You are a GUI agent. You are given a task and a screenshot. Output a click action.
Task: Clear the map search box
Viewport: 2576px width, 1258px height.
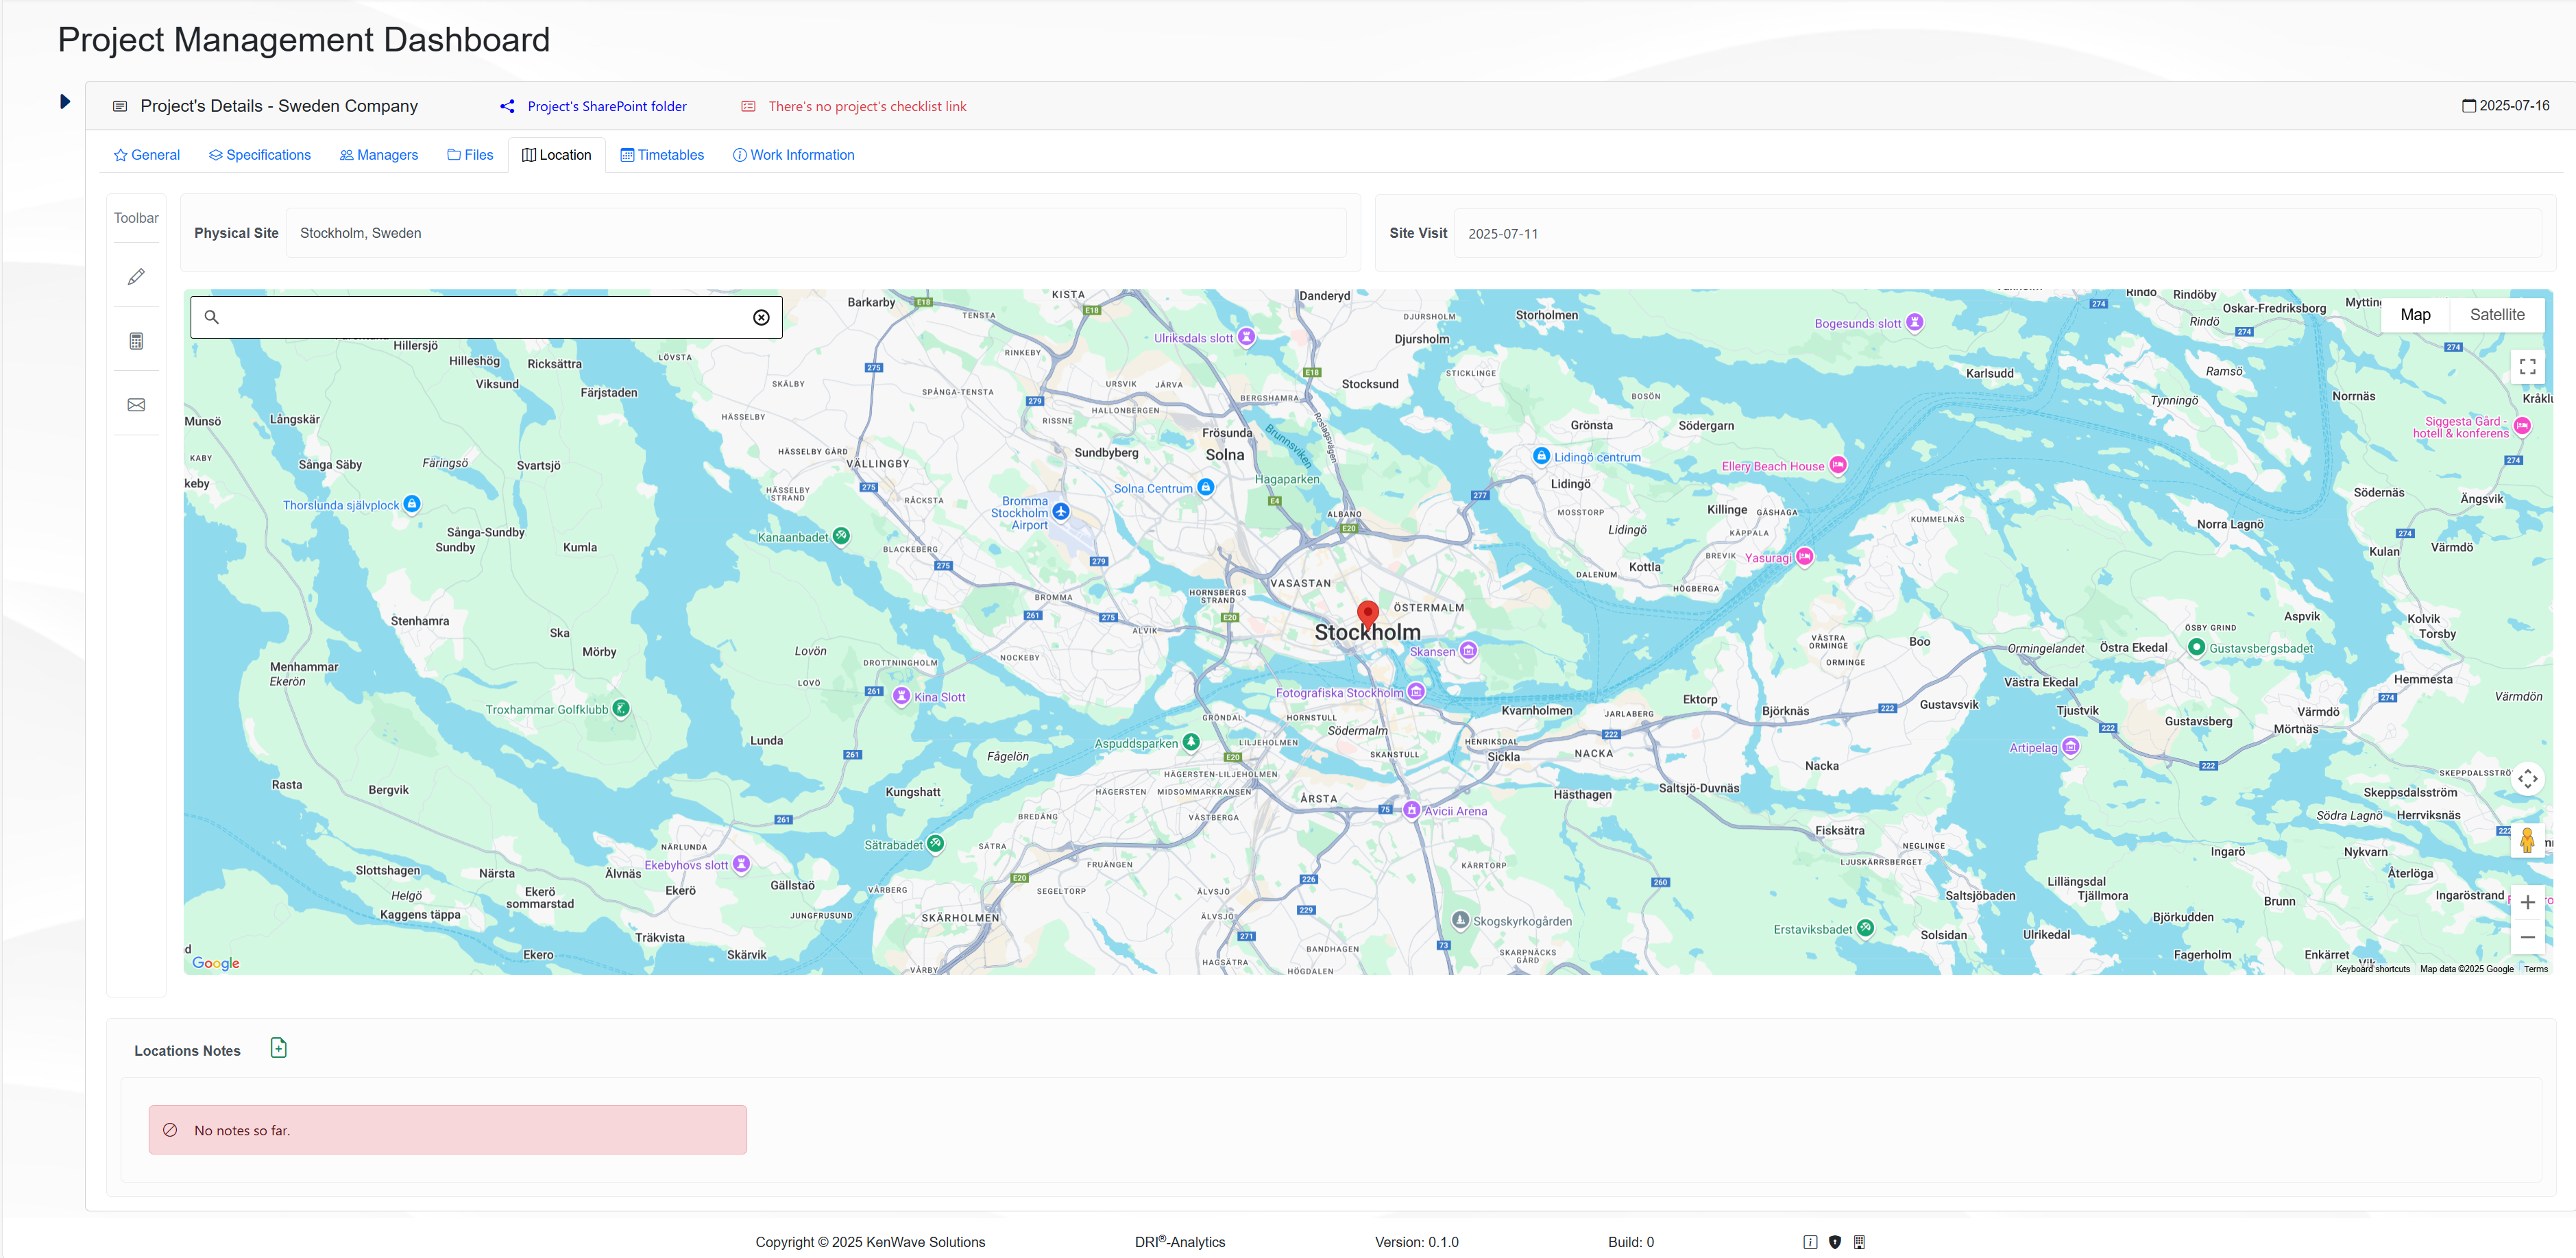click(x=761, y=317)
